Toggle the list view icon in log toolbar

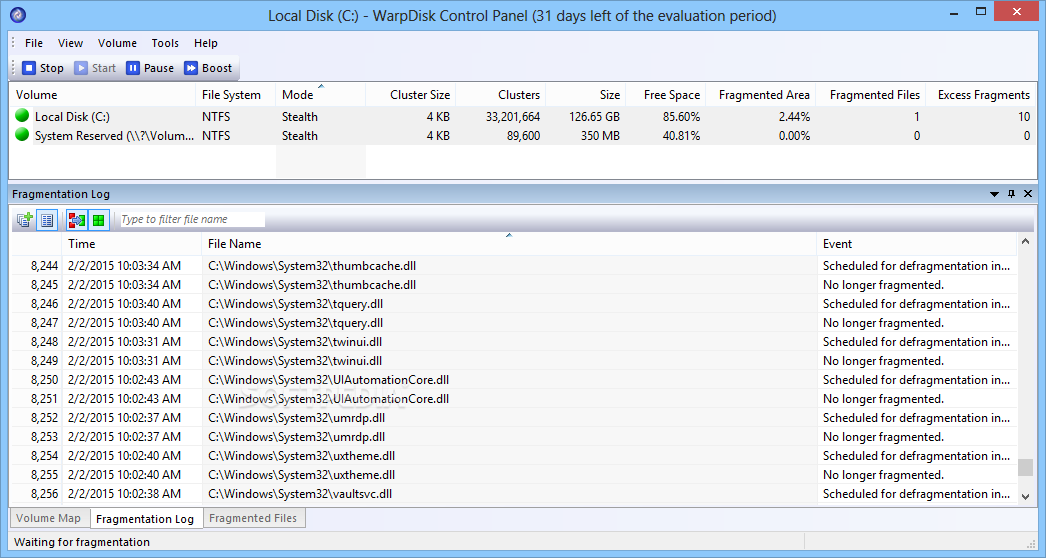(47, 220)
